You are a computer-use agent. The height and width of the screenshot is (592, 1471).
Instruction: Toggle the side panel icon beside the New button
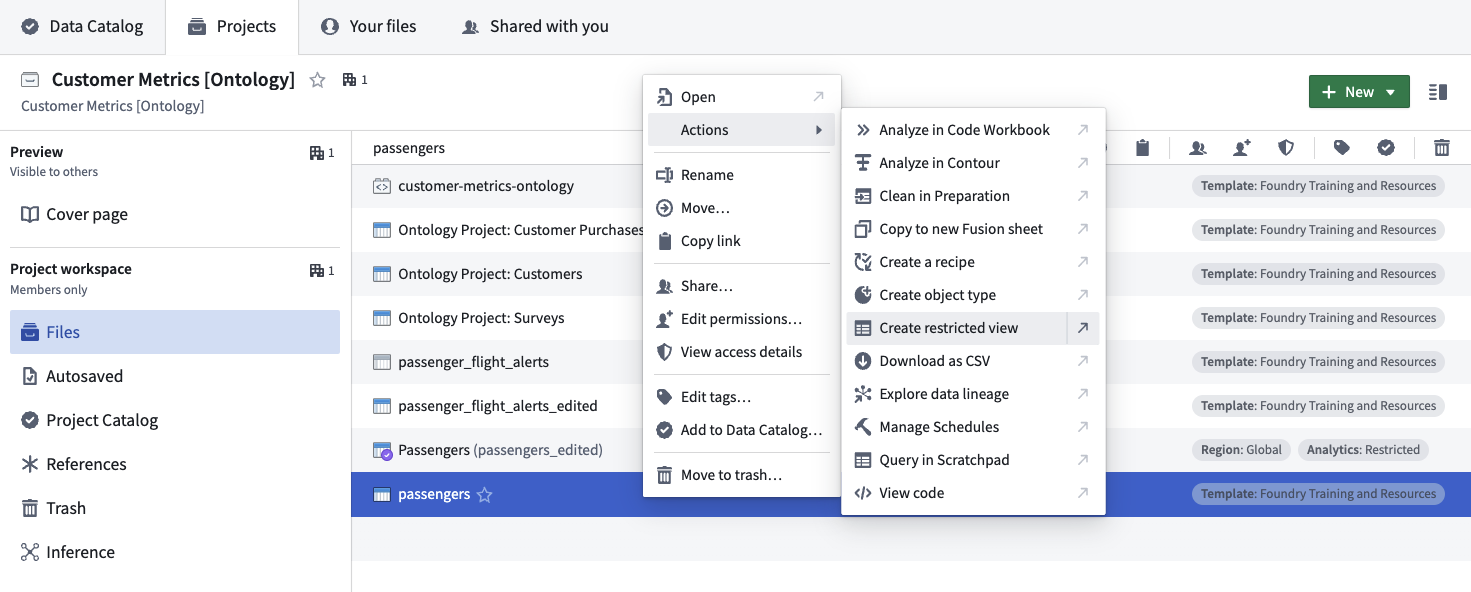(x=1438, y=92)
